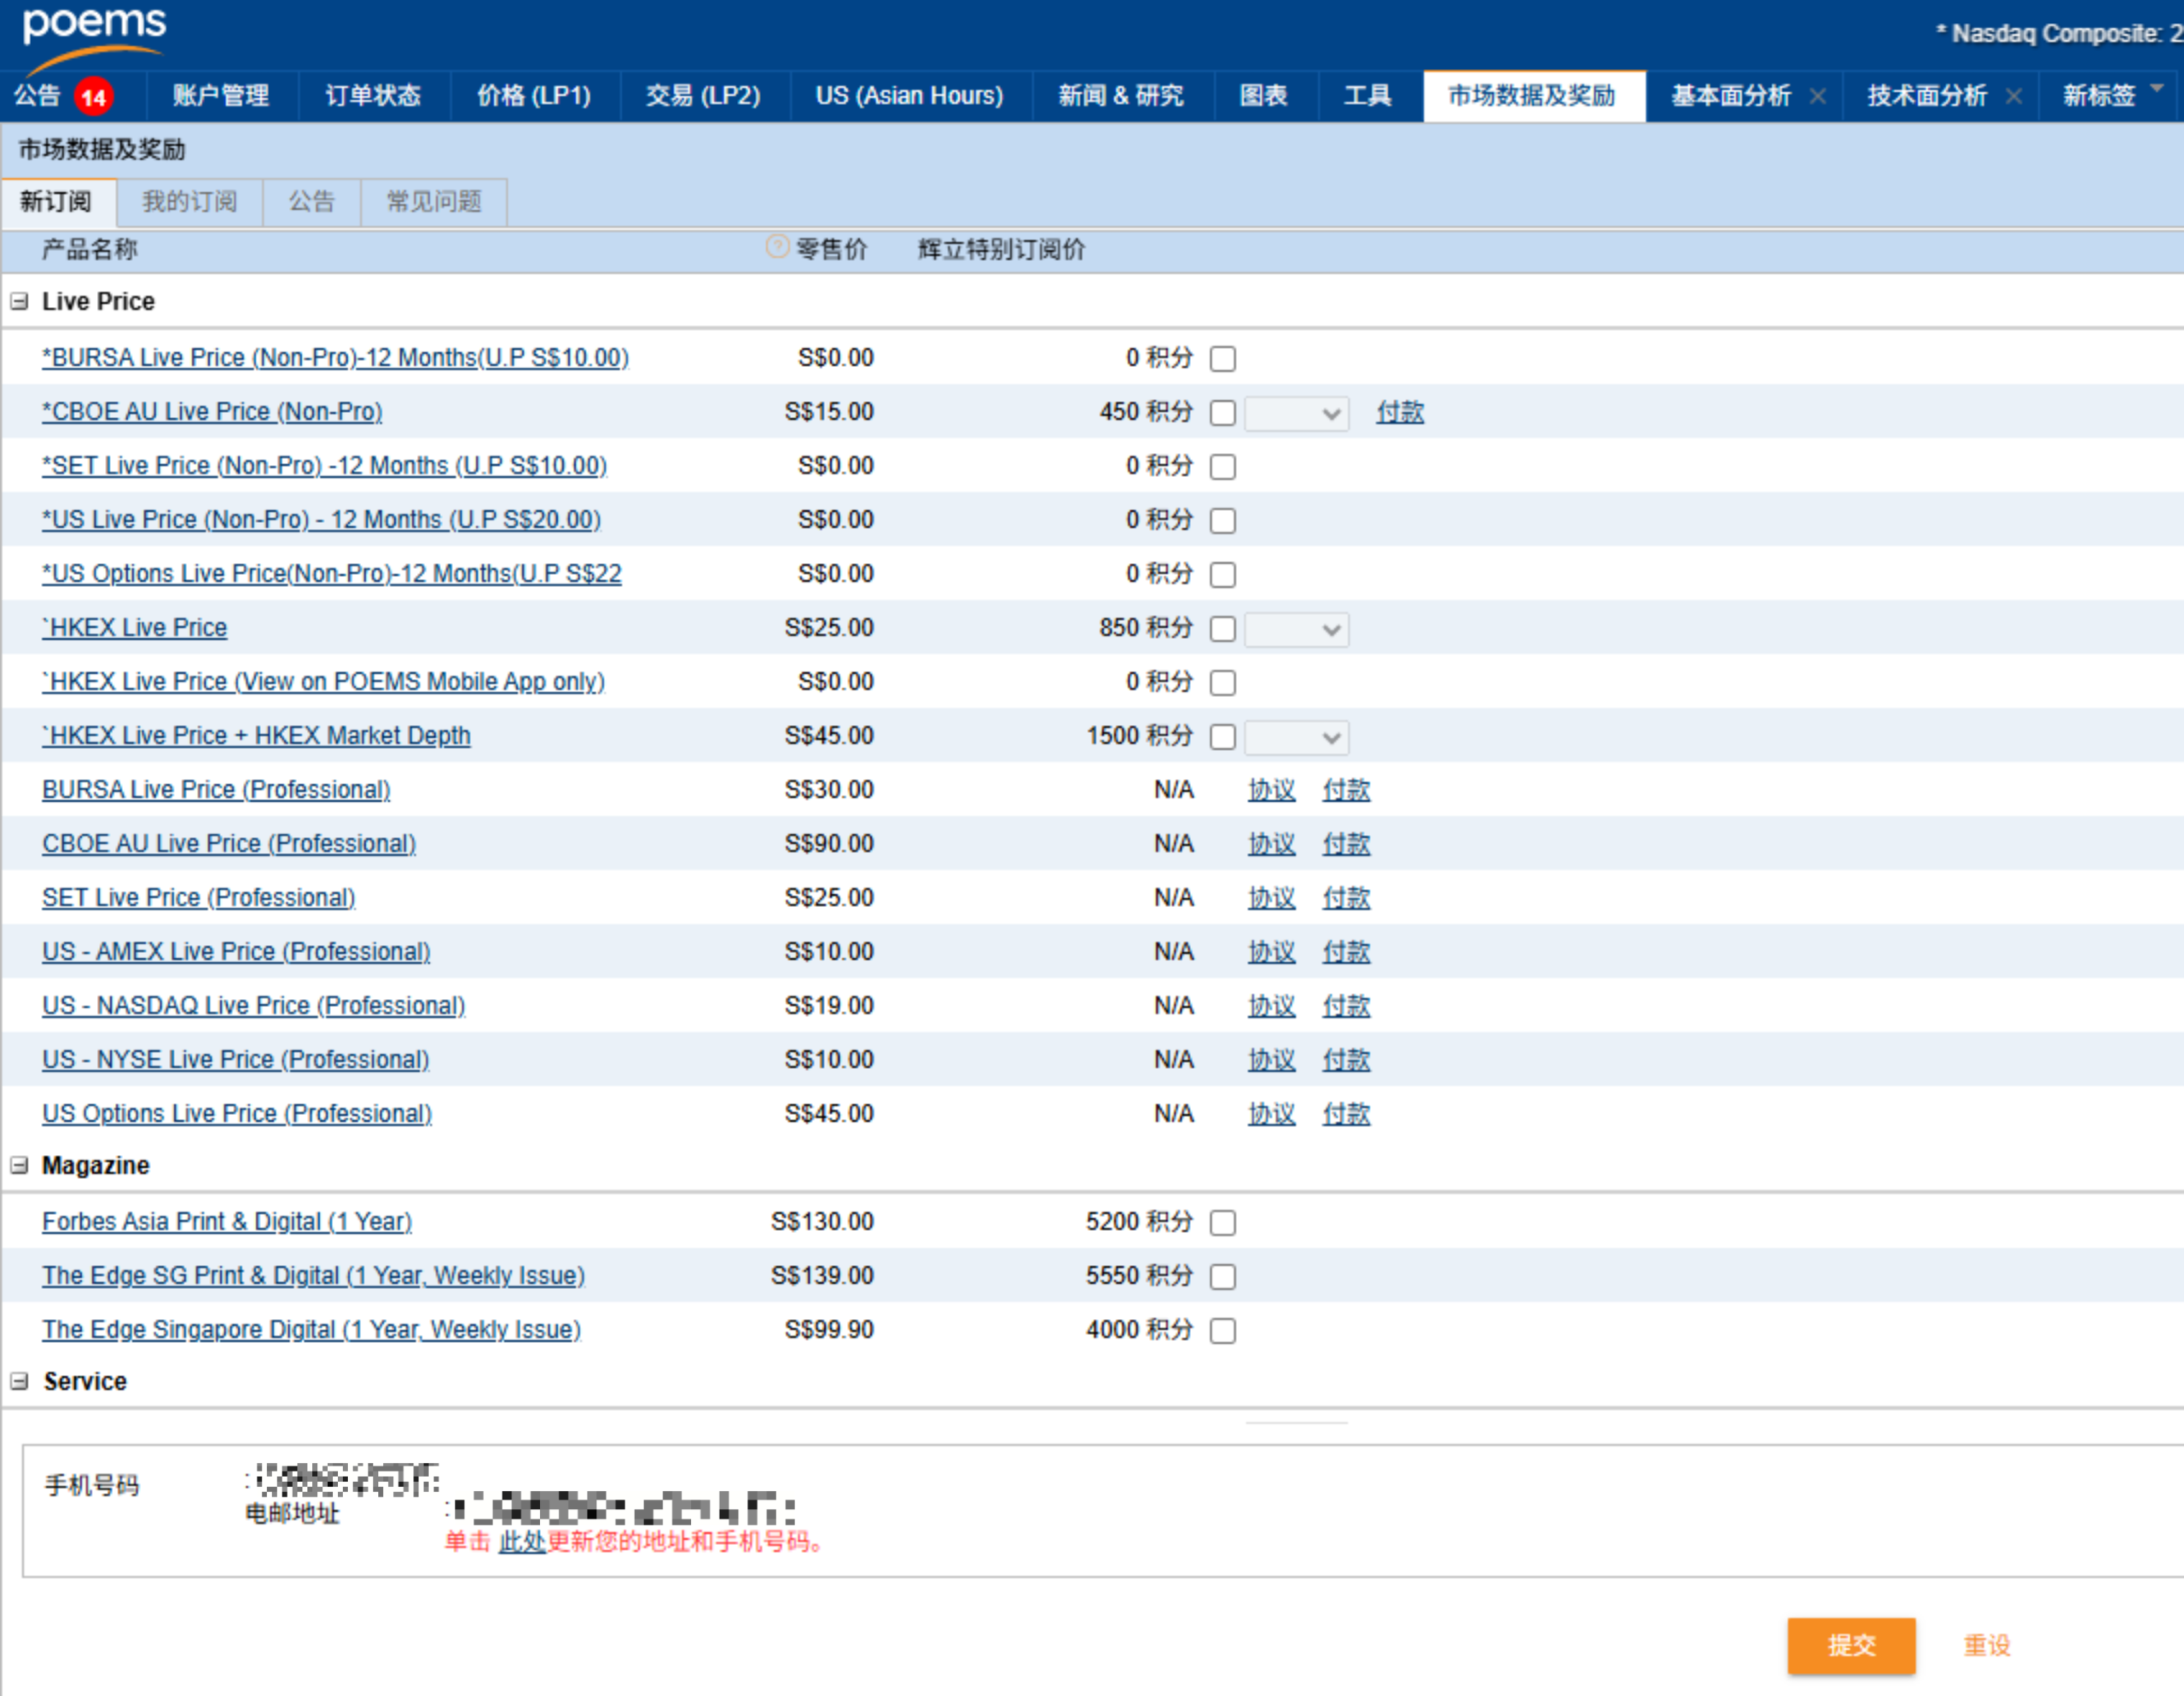
Task: Click 此处 link to update address
Action: coord(521,1541)
